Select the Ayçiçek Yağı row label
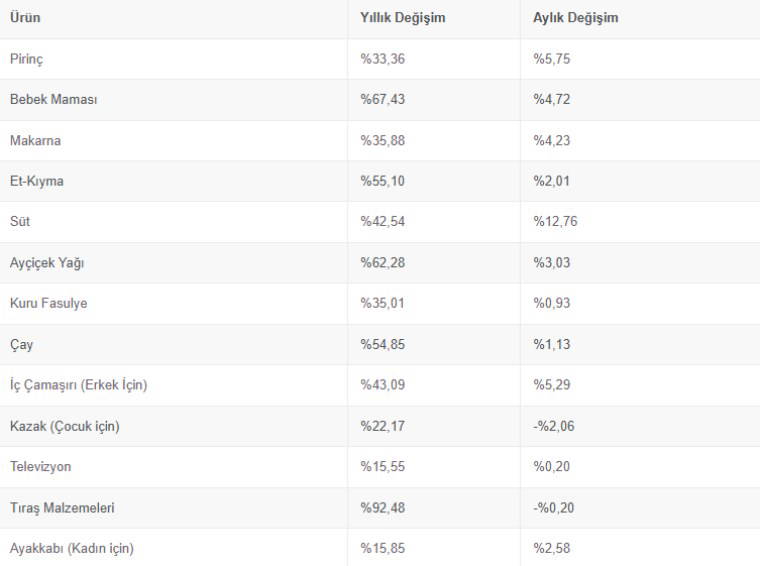760x566 pixels. click(47, 262)
